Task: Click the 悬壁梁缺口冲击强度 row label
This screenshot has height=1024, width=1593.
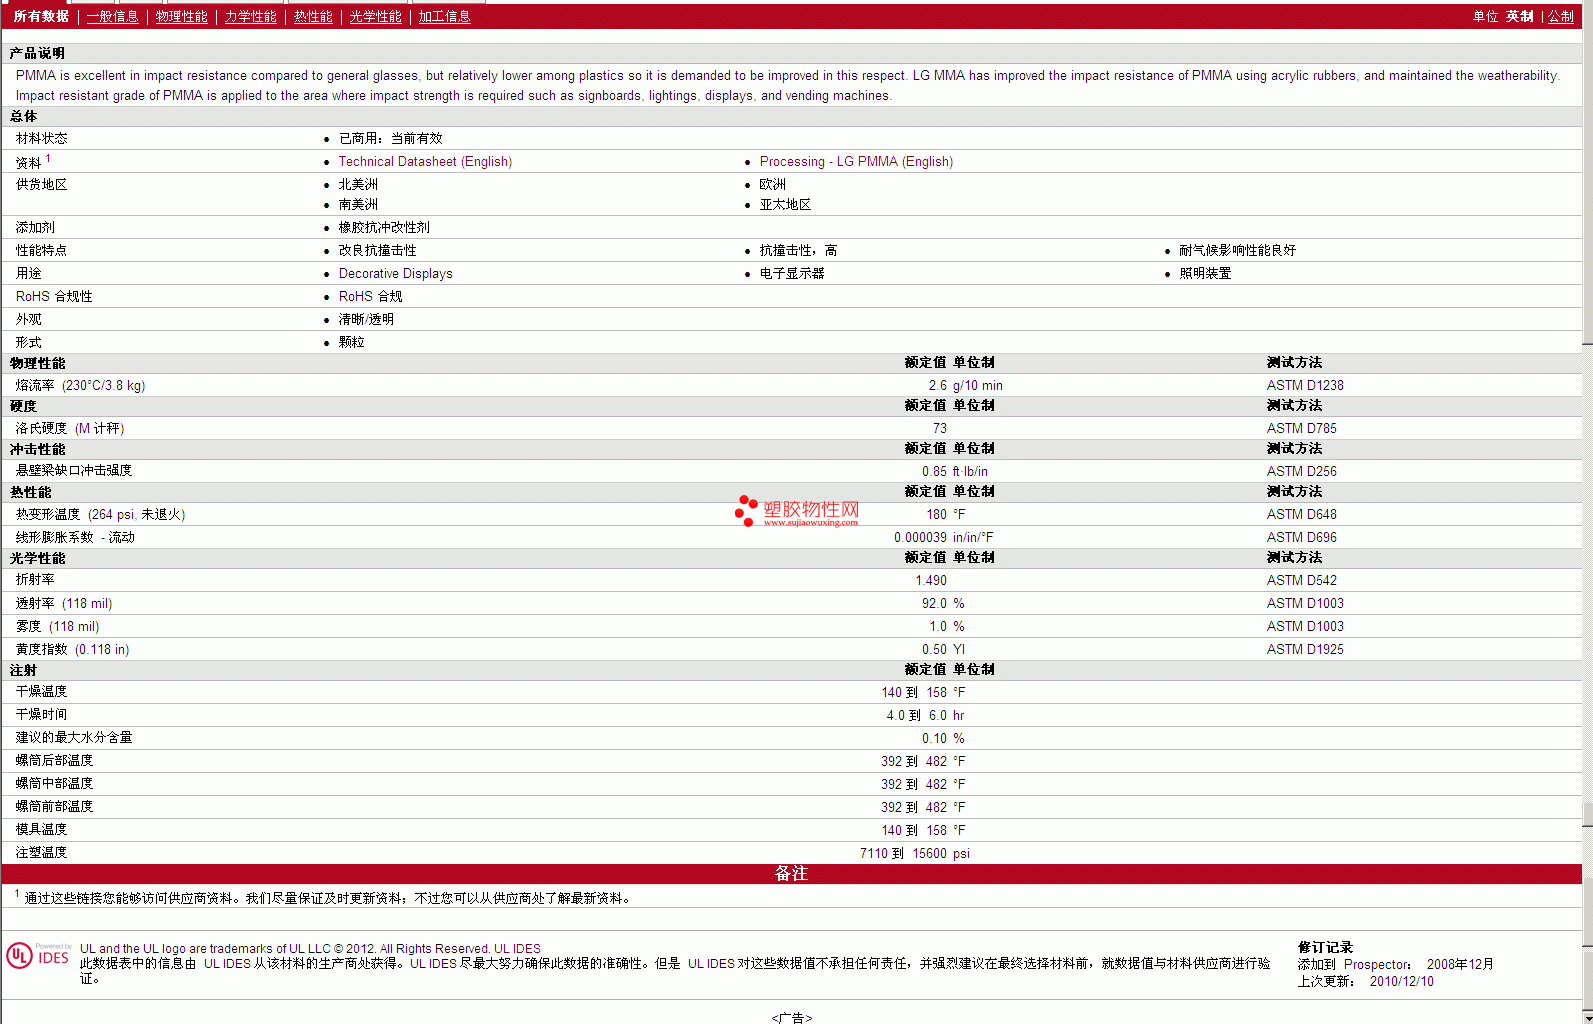Action: point(74,470)
